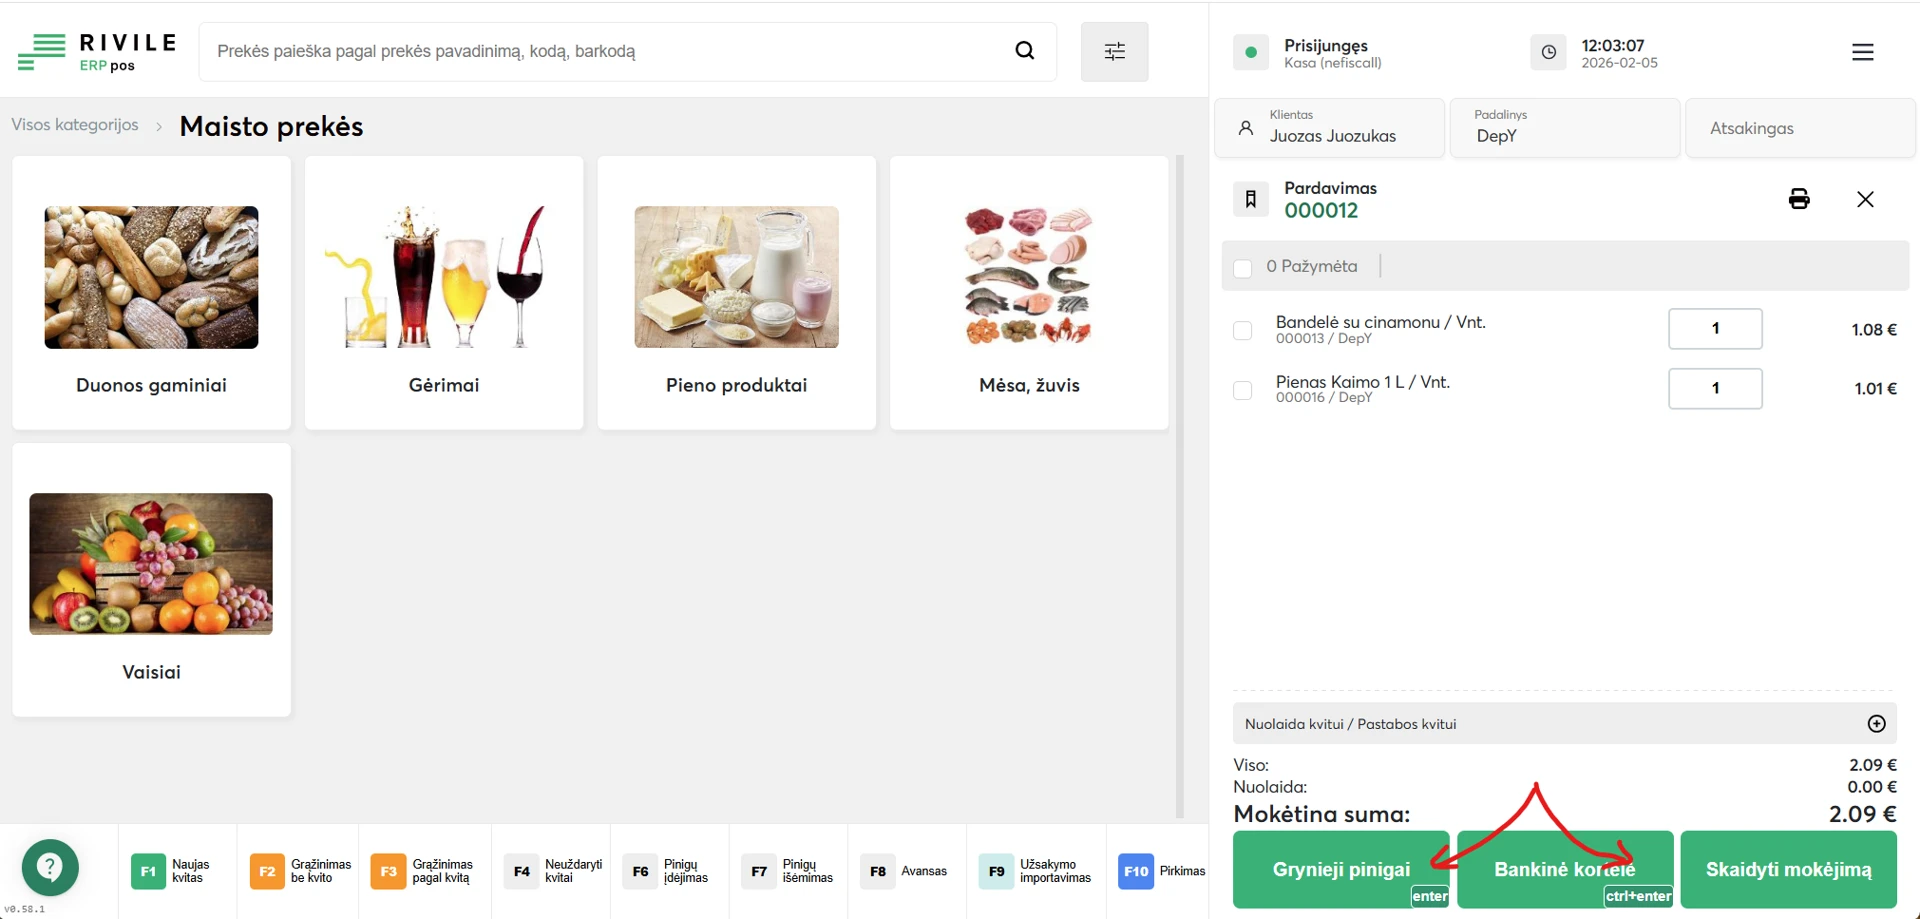This screenshot has height=919, width=1920.
Task: Select F6 Pinigų įdėjimas action
Action: (669, 871)
